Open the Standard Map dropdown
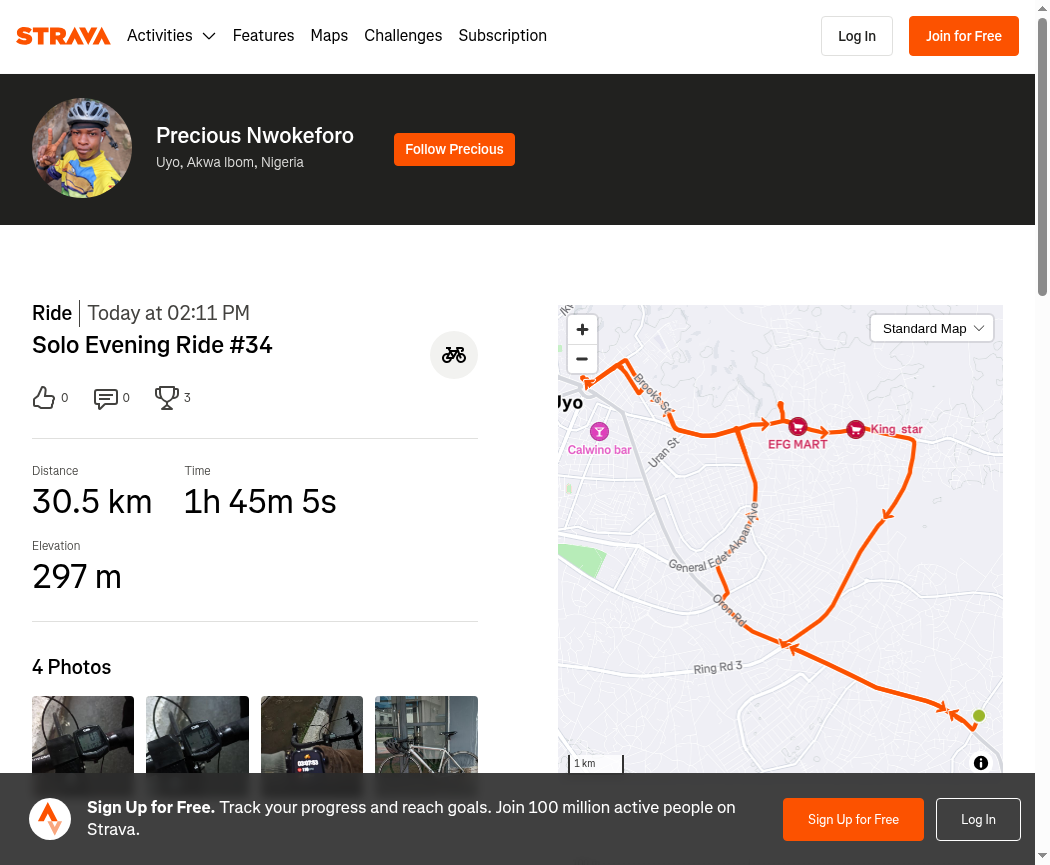 click(932, 329)
